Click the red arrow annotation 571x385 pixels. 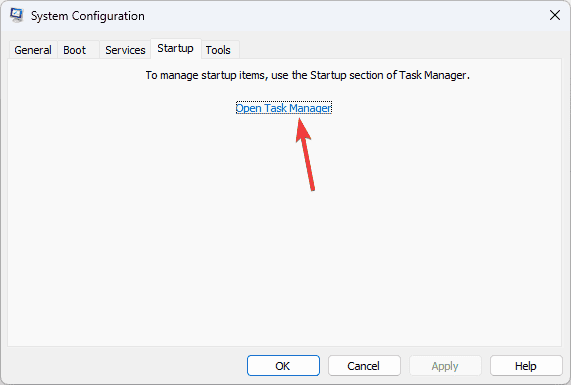pos(305,154)
